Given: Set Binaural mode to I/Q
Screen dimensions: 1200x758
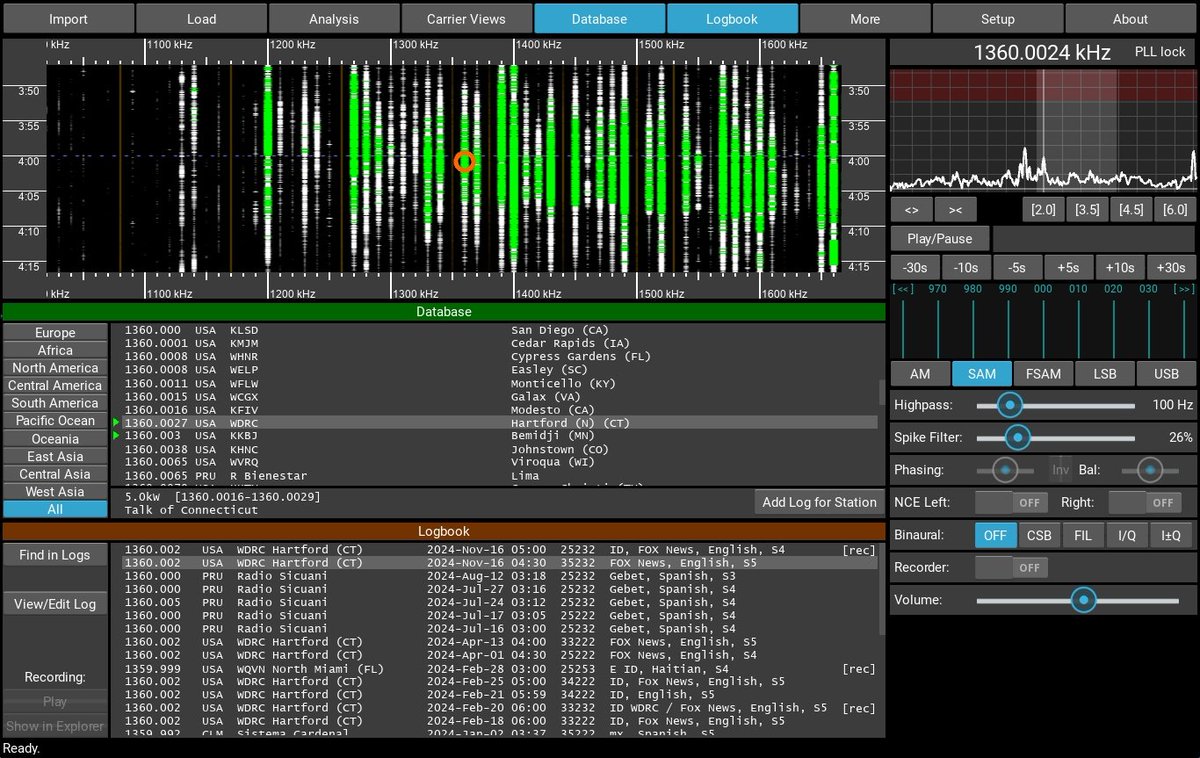Looking at the screenshot, I should [1127, 535].
